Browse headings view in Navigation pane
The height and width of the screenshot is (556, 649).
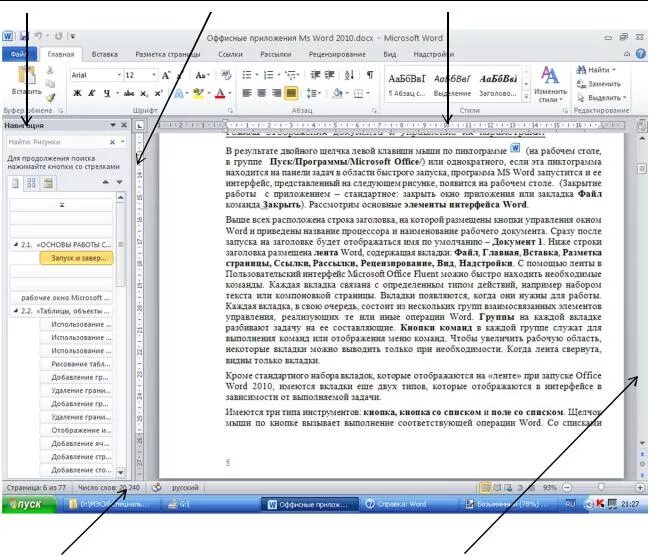(x=15, y=183)
